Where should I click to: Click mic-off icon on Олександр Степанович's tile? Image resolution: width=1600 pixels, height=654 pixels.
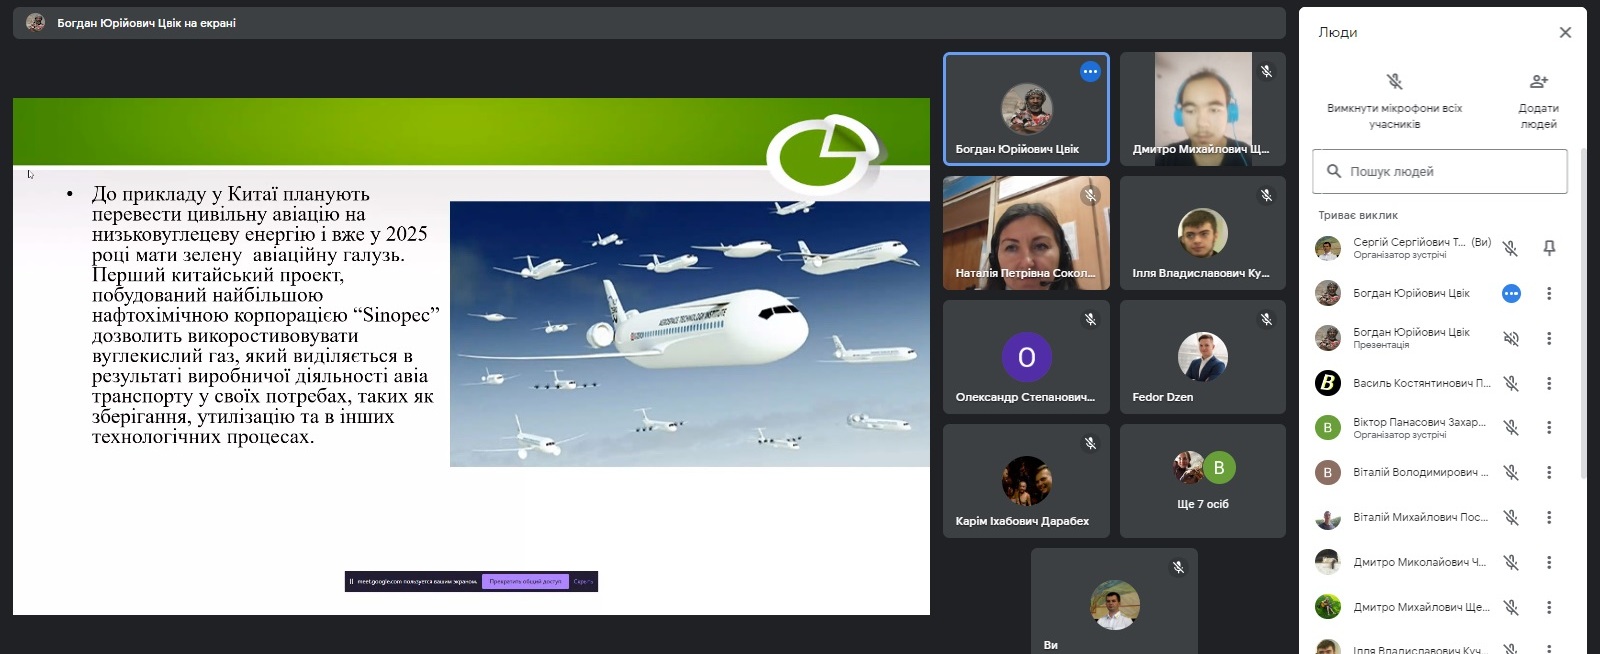[x=1090, y=320]
